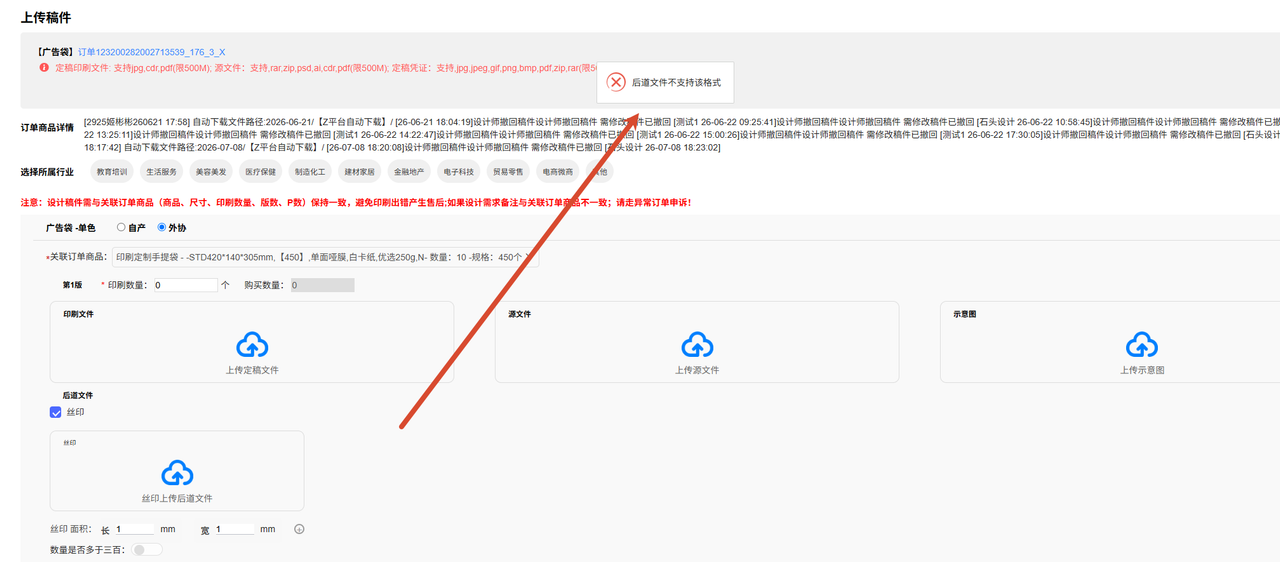
Task: Focus the 丝印 面积 宽 input
Action: pos(235,529)
